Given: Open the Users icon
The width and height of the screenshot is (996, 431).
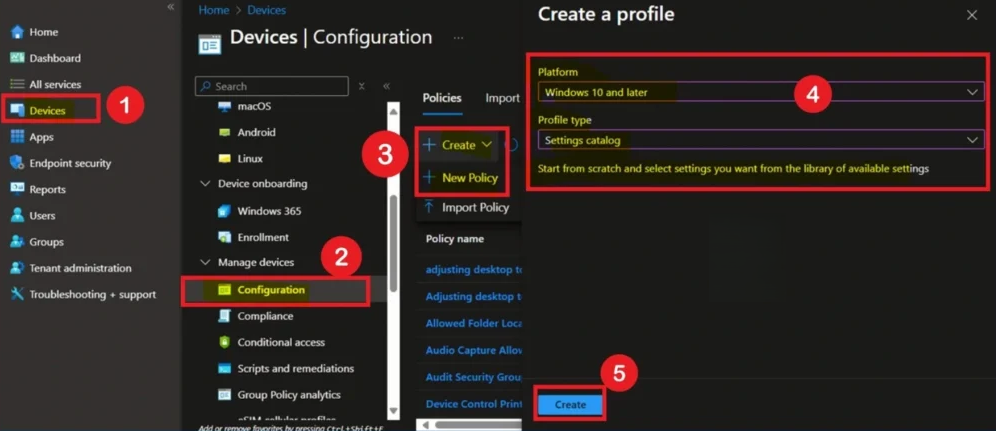Looking at the screenshot, I should point(17,215).
